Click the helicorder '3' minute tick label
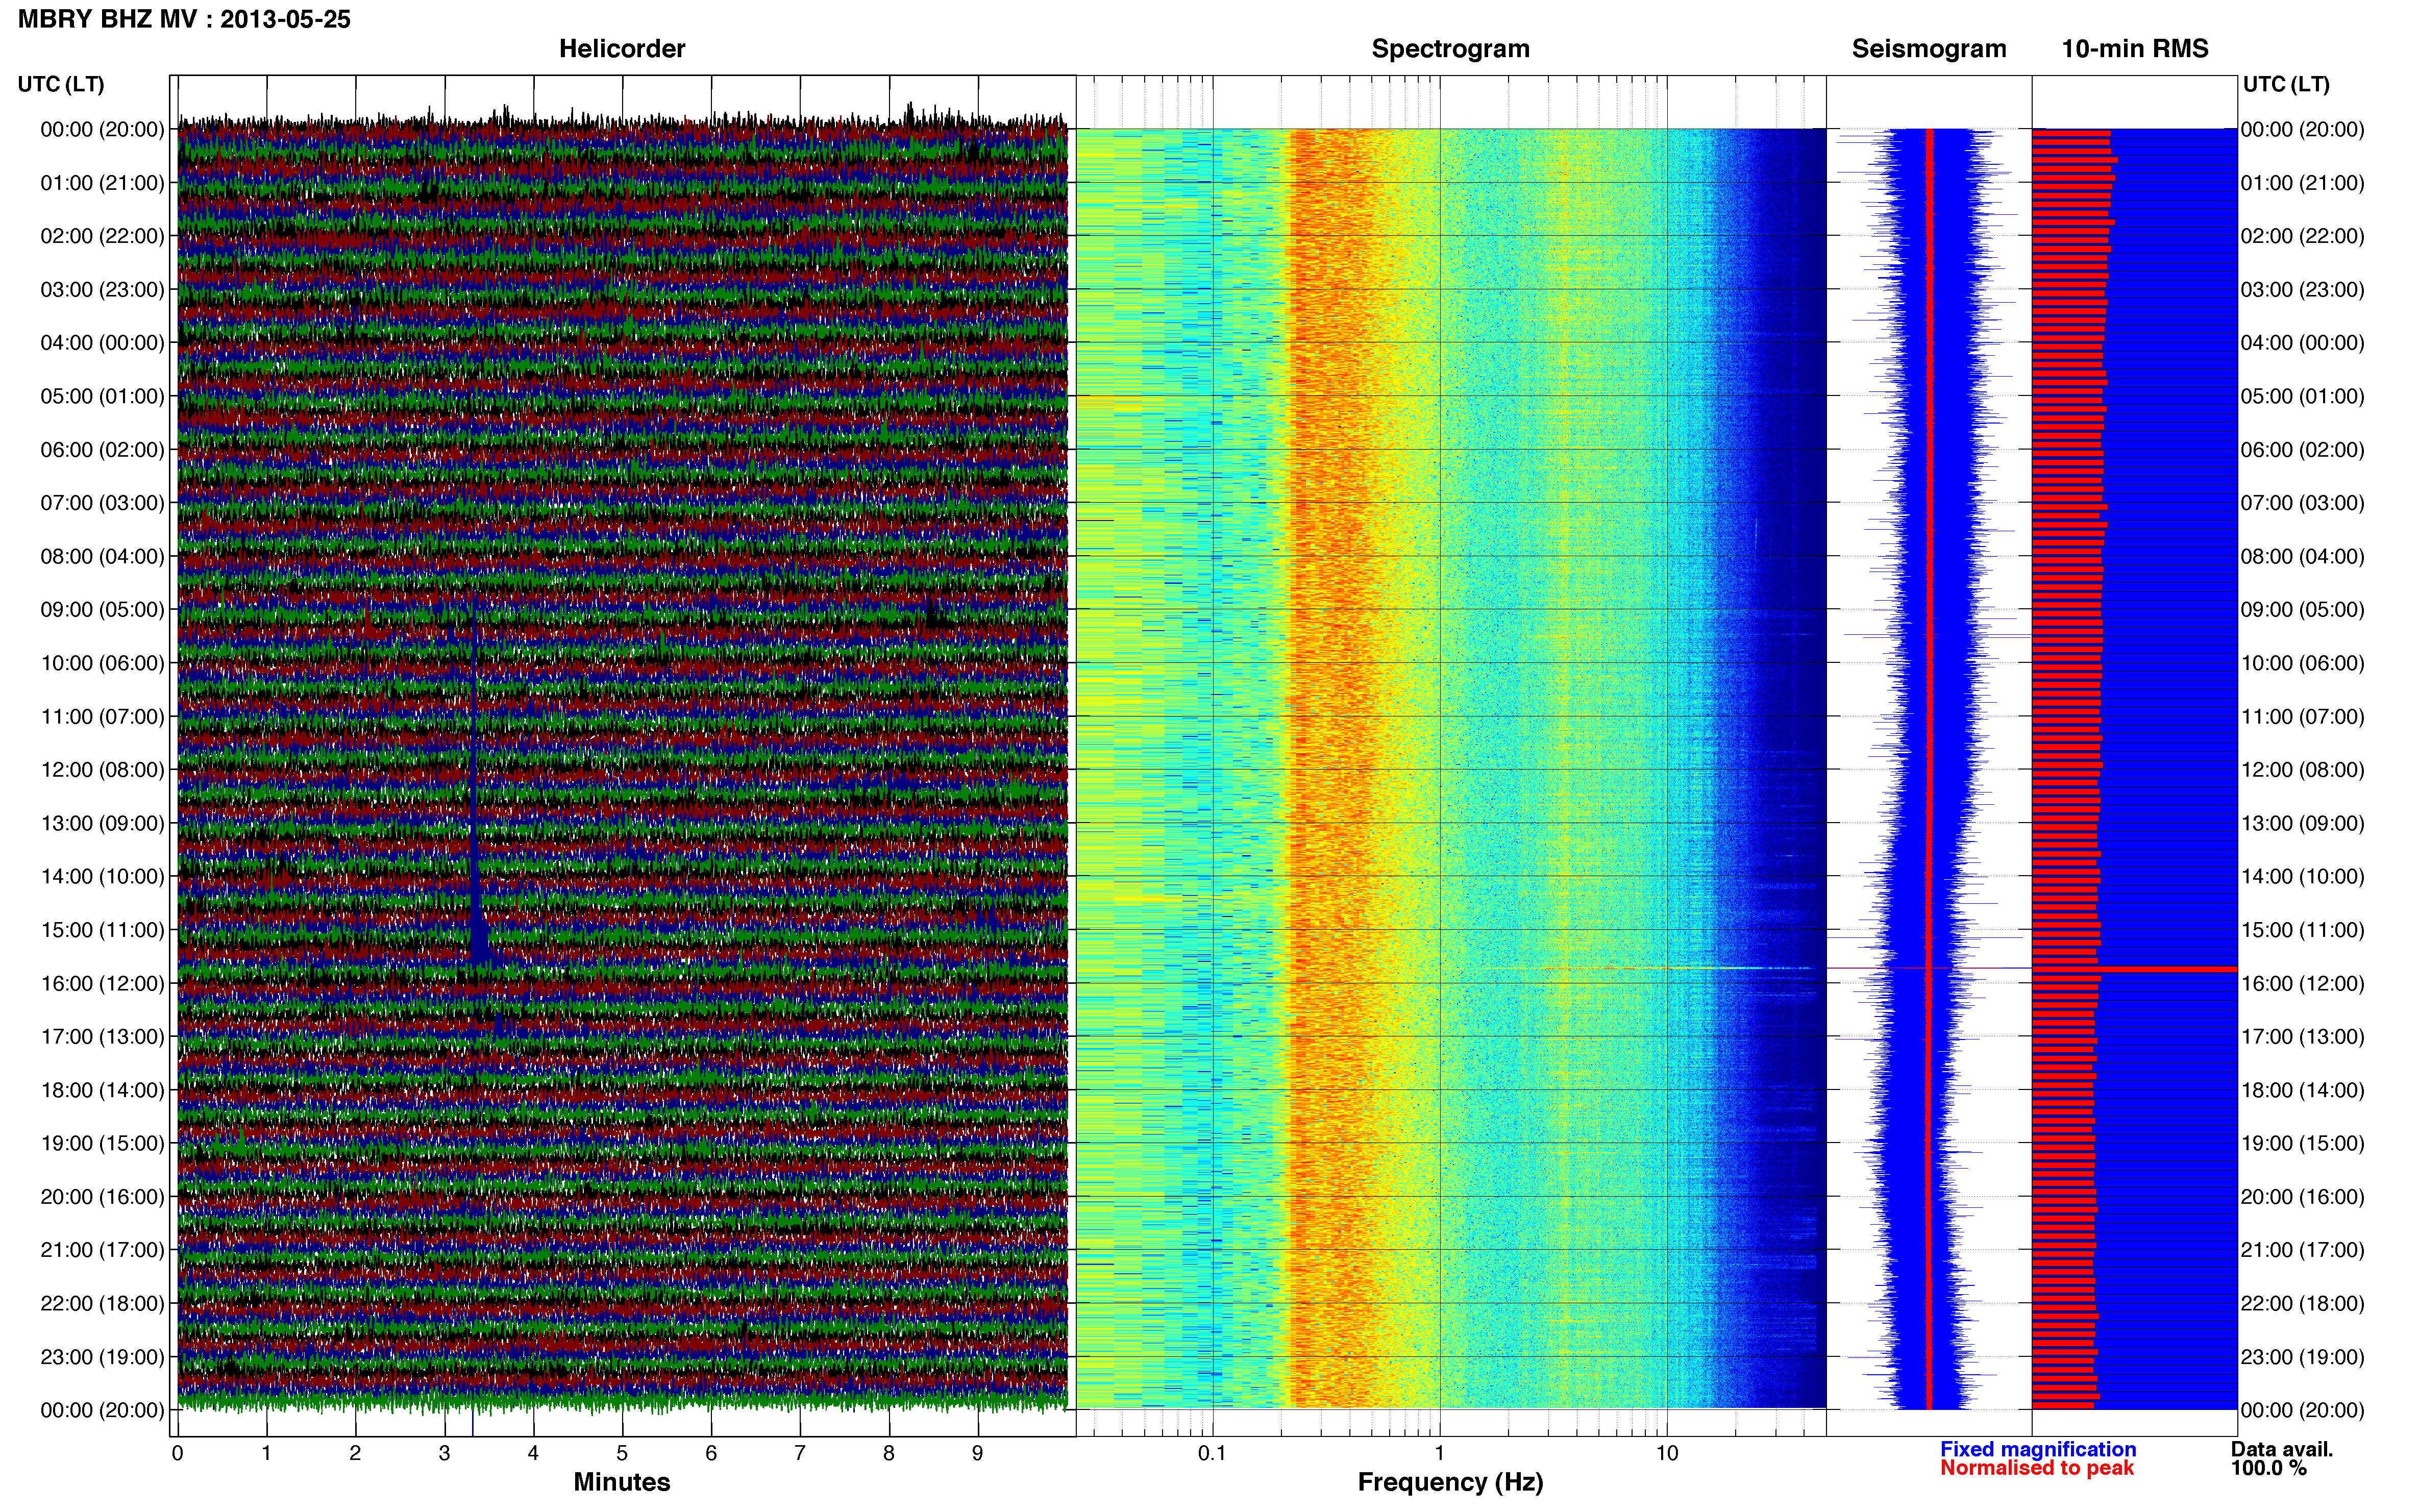2419x1512 pixels. 444,1453
